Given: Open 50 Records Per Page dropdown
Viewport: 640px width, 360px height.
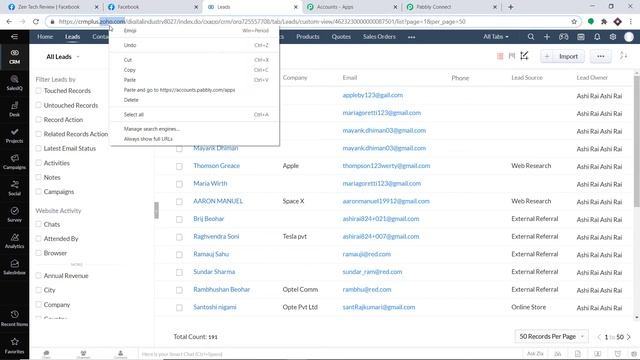Looking at the screenshot, I should tap(551, 336).
